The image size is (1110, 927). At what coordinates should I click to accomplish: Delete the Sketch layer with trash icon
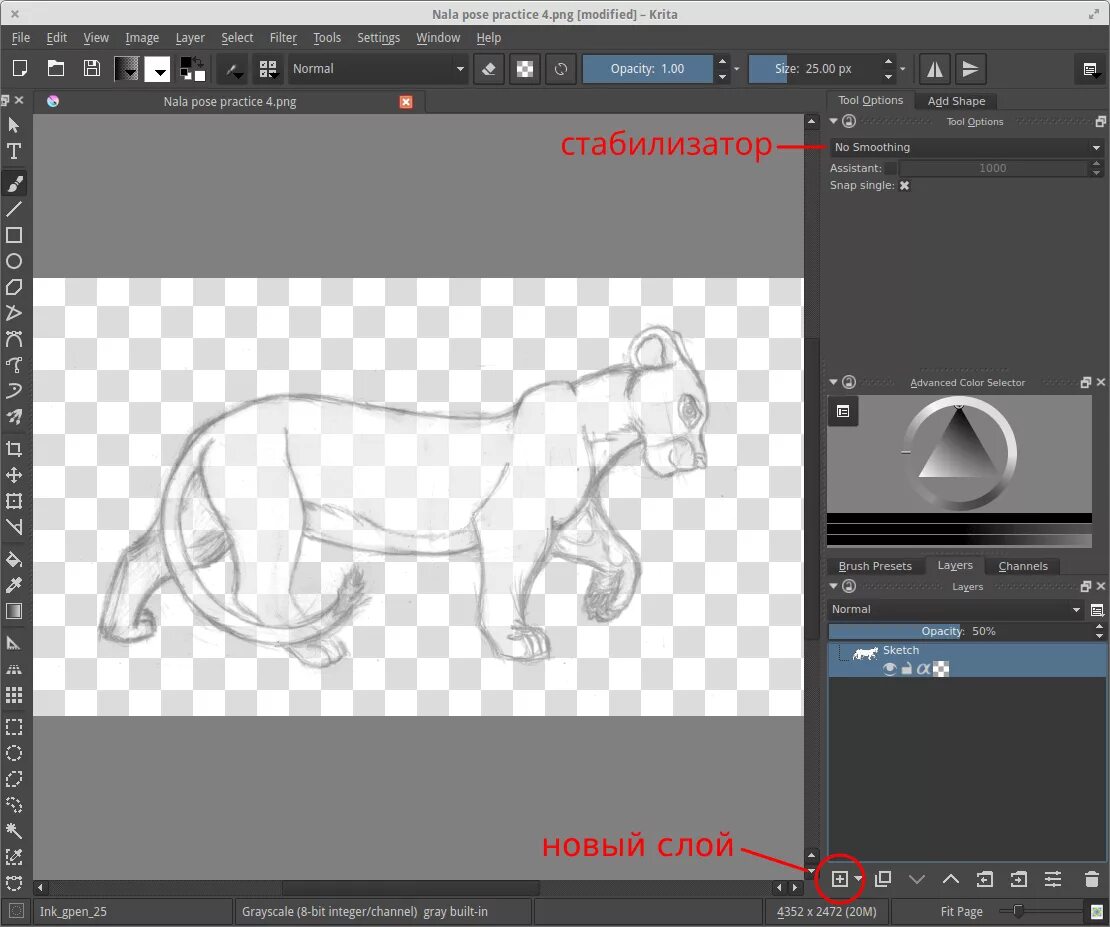coord(1091,879)
